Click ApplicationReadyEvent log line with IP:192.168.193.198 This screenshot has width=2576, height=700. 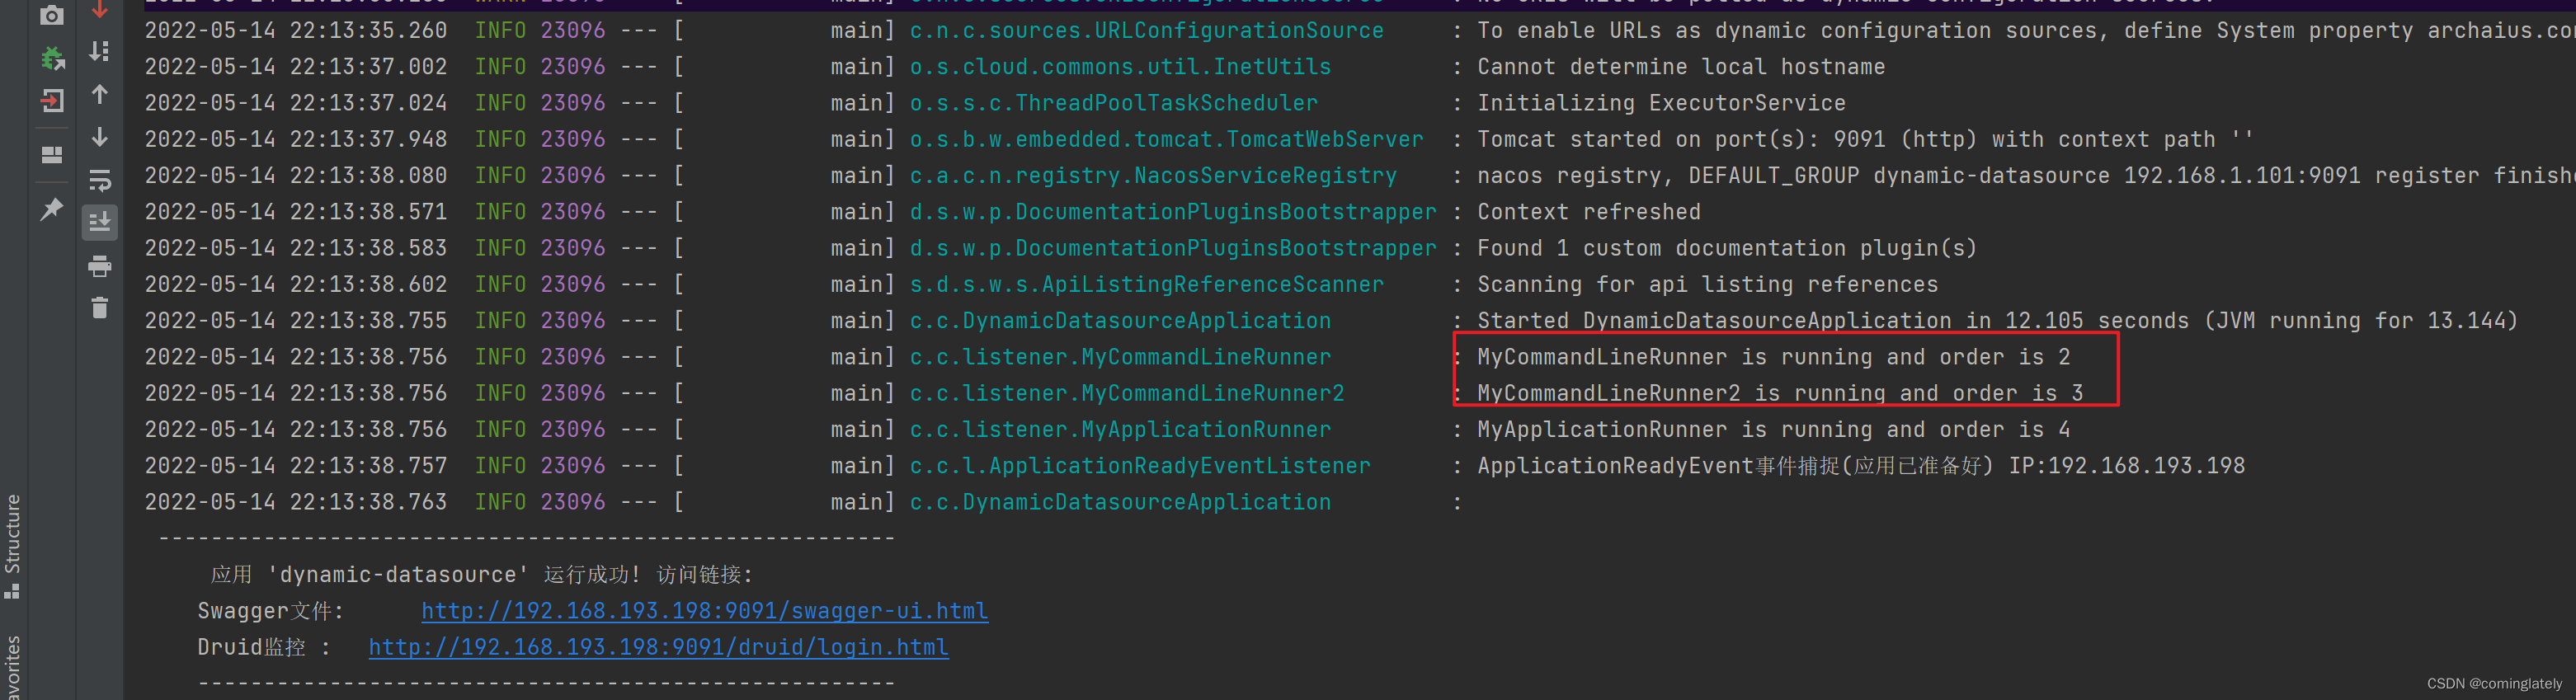click(x=1861, y=466)
